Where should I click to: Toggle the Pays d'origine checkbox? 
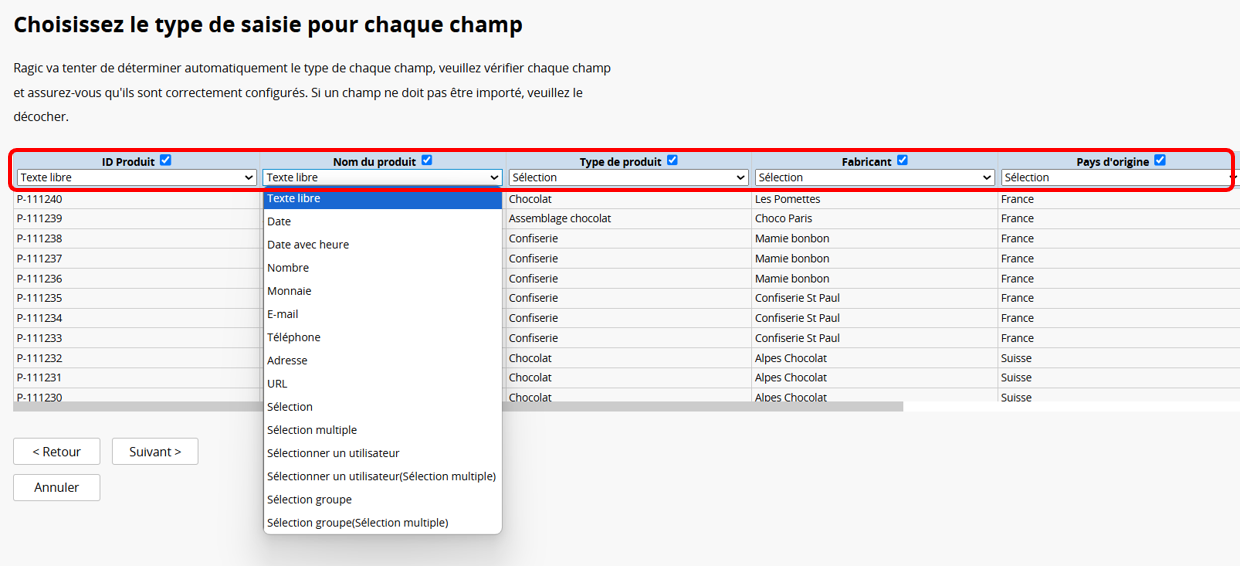point(1160,160)
